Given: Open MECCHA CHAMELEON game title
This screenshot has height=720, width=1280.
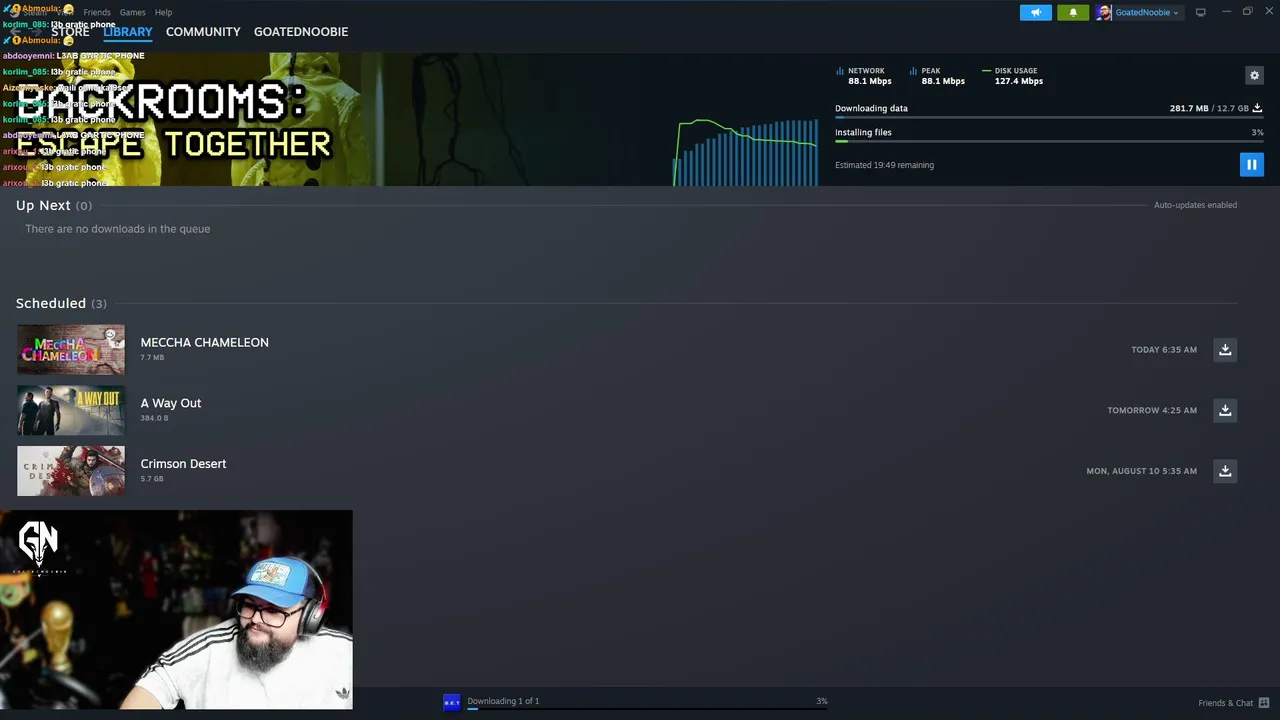Looking at the screenshot, I should (204, 342).
